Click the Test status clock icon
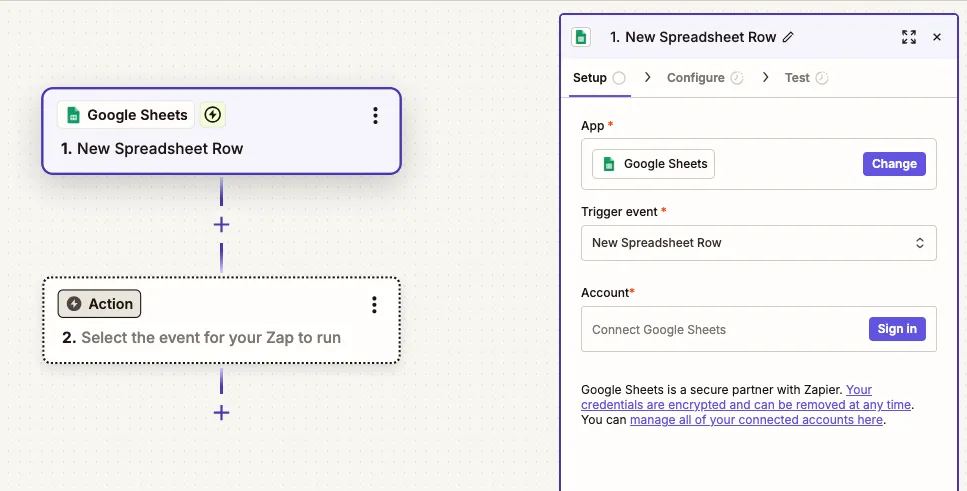Screen dimensions: 967x491 (821, 78)
